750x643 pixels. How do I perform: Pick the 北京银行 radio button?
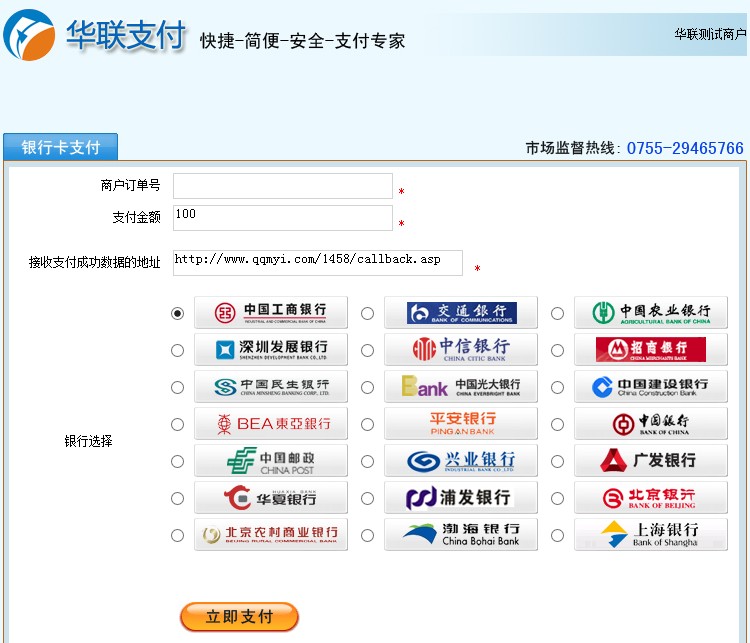click(557, 499)
